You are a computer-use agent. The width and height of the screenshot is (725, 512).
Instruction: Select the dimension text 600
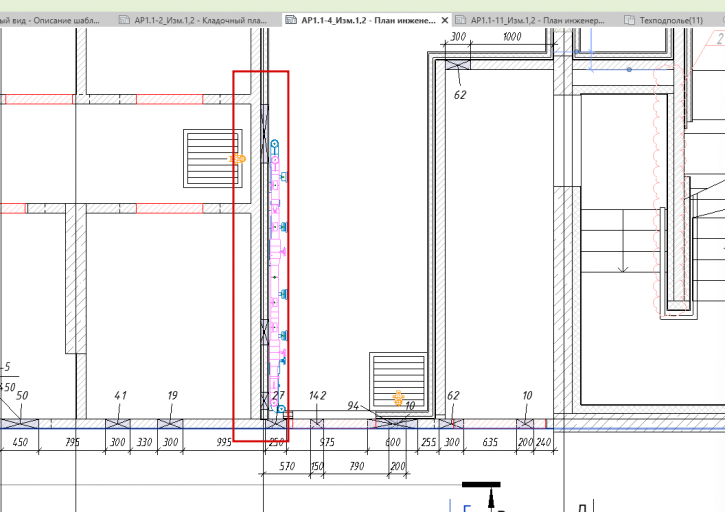(x=393, y=442)
